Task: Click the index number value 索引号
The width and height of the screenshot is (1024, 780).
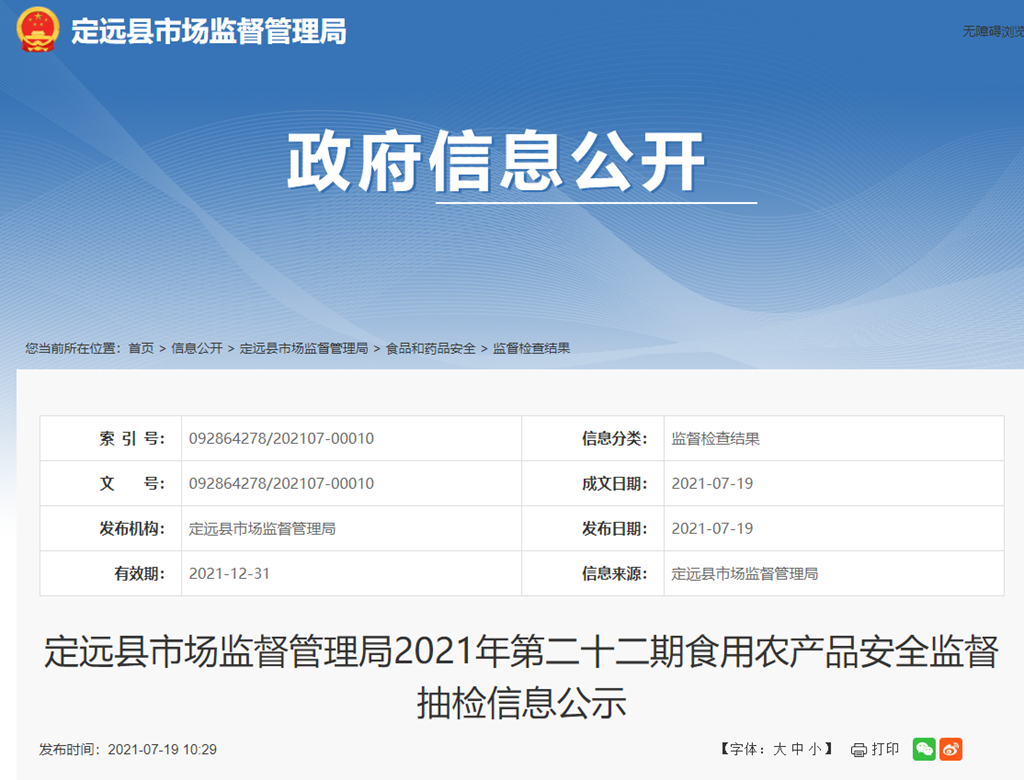Action: click(x=281, y=438)
